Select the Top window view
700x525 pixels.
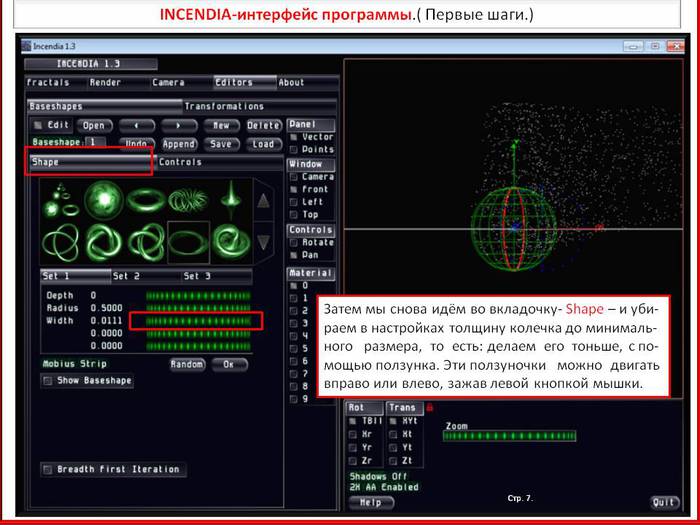(x=294, y=215)
